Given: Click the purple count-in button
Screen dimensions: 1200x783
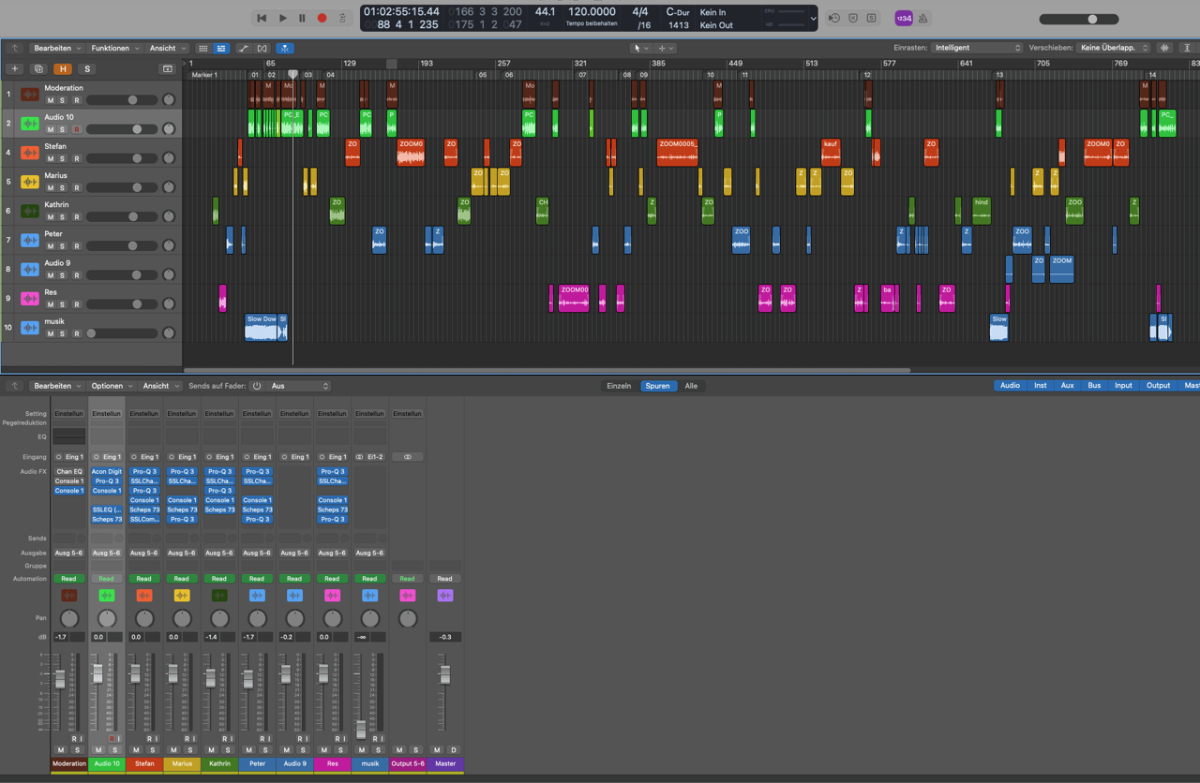Looking at the screenshot, I should 903,18.
